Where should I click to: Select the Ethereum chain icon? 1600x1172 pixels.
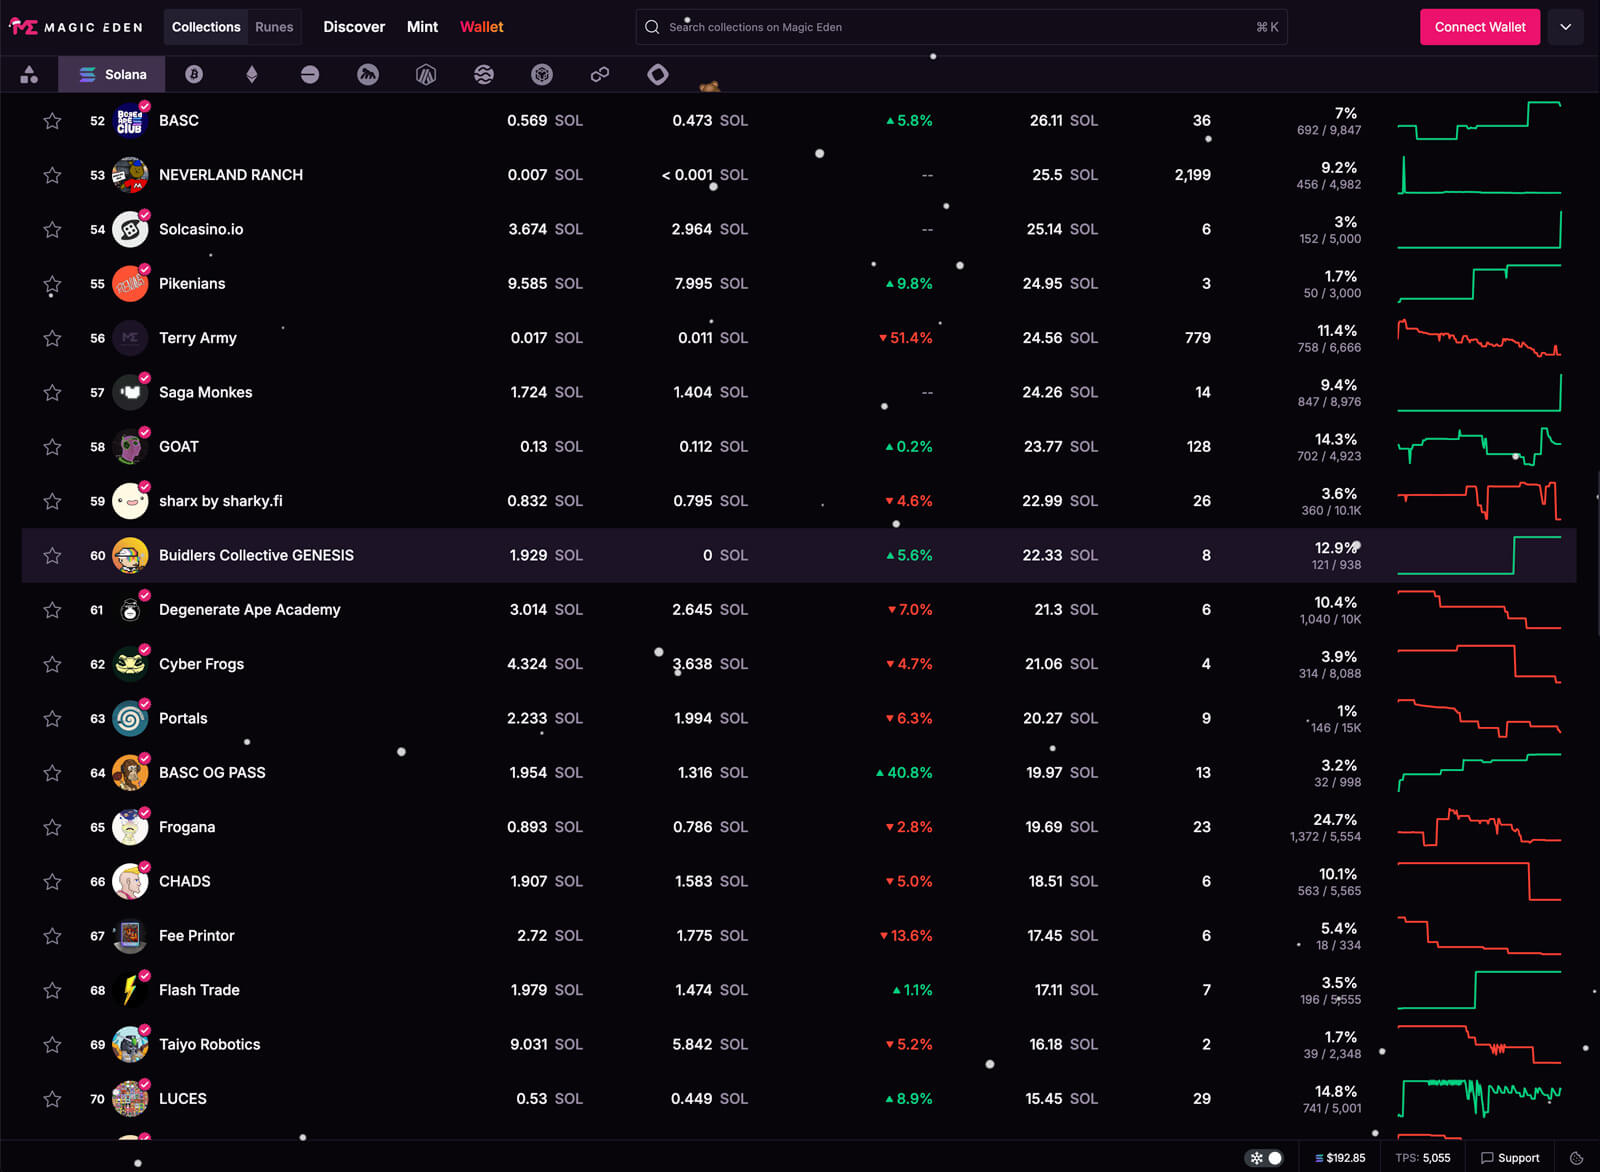click(x=252, y=74)
